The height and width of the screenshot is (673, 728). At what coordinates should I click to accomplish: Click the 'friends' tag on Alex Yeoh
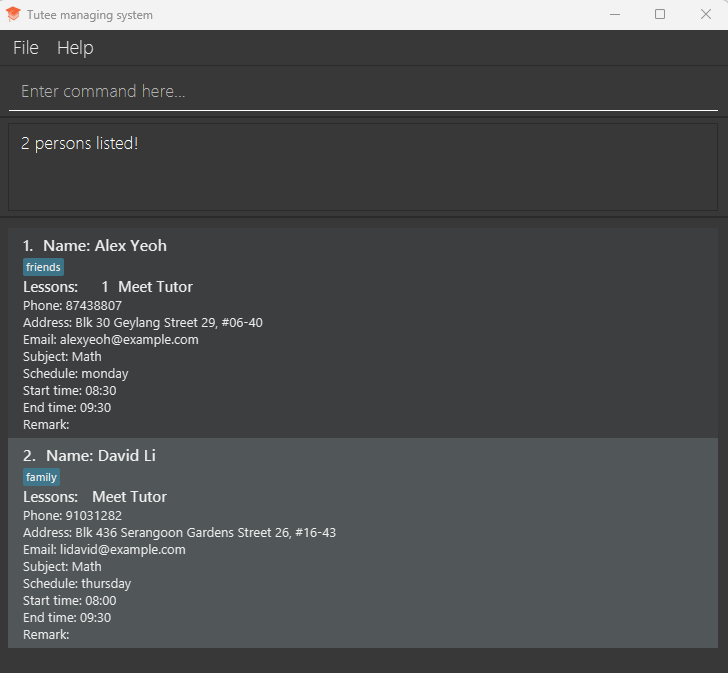(x=43, y=267)
